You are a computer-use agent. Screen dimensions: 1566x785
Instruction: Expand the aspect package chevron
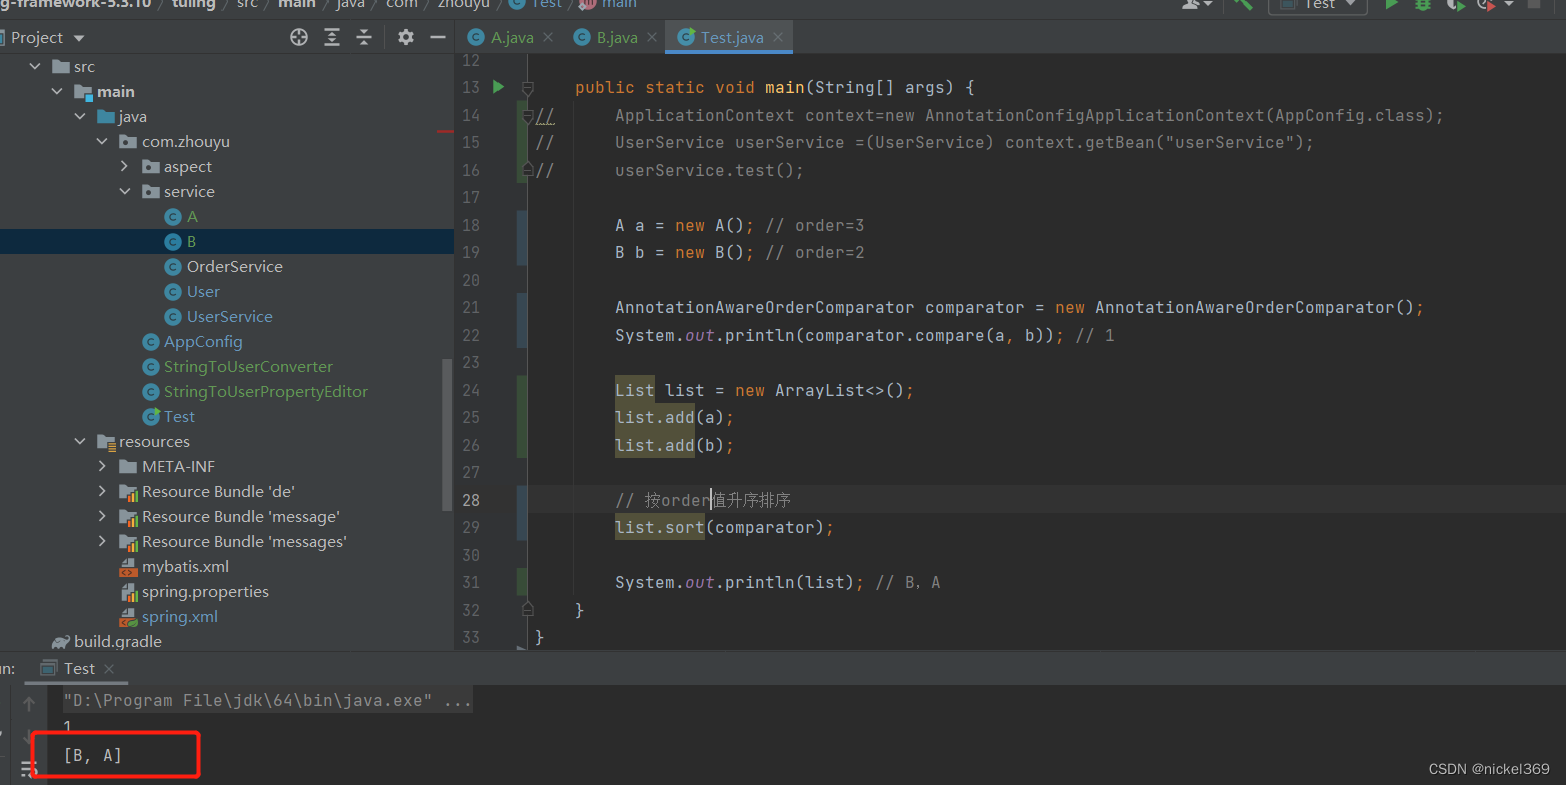[x=125, y=167]
